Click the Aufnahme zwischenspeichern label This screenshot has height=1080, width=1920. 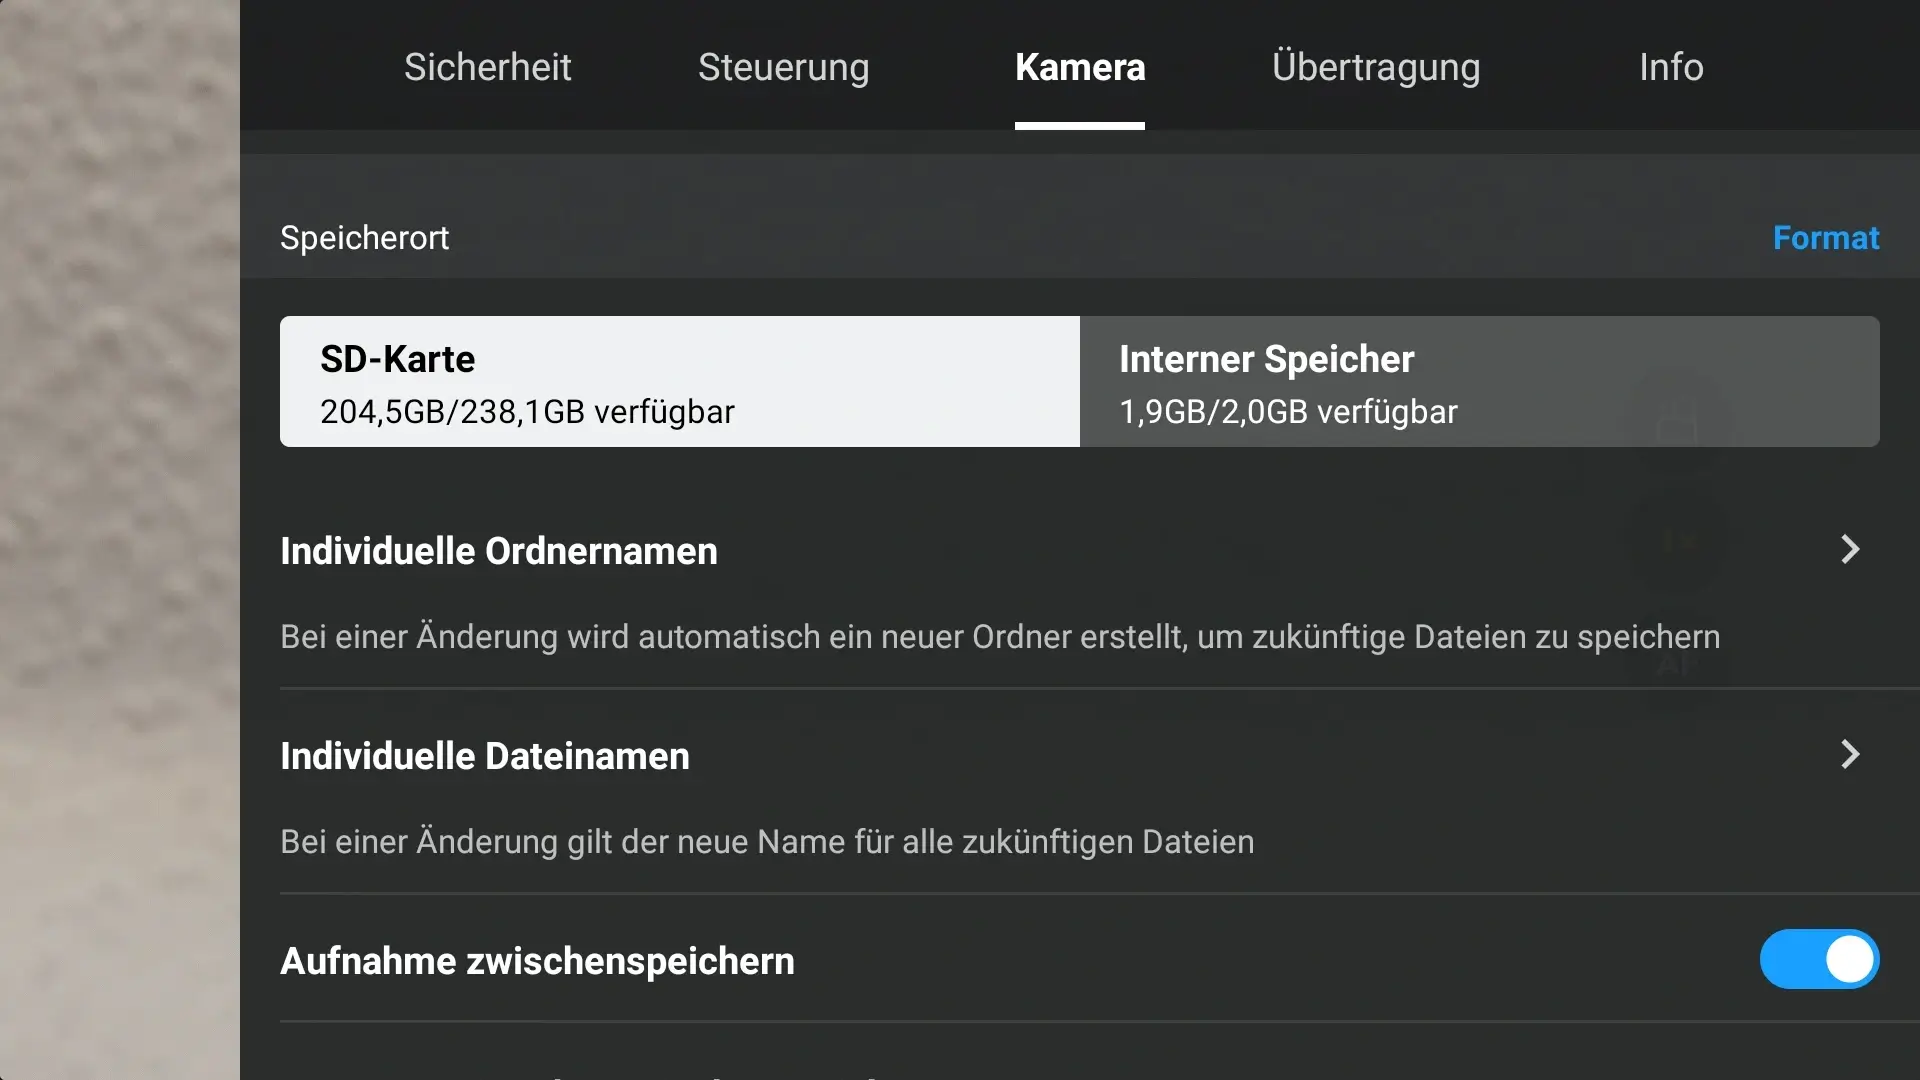(537, 961)
